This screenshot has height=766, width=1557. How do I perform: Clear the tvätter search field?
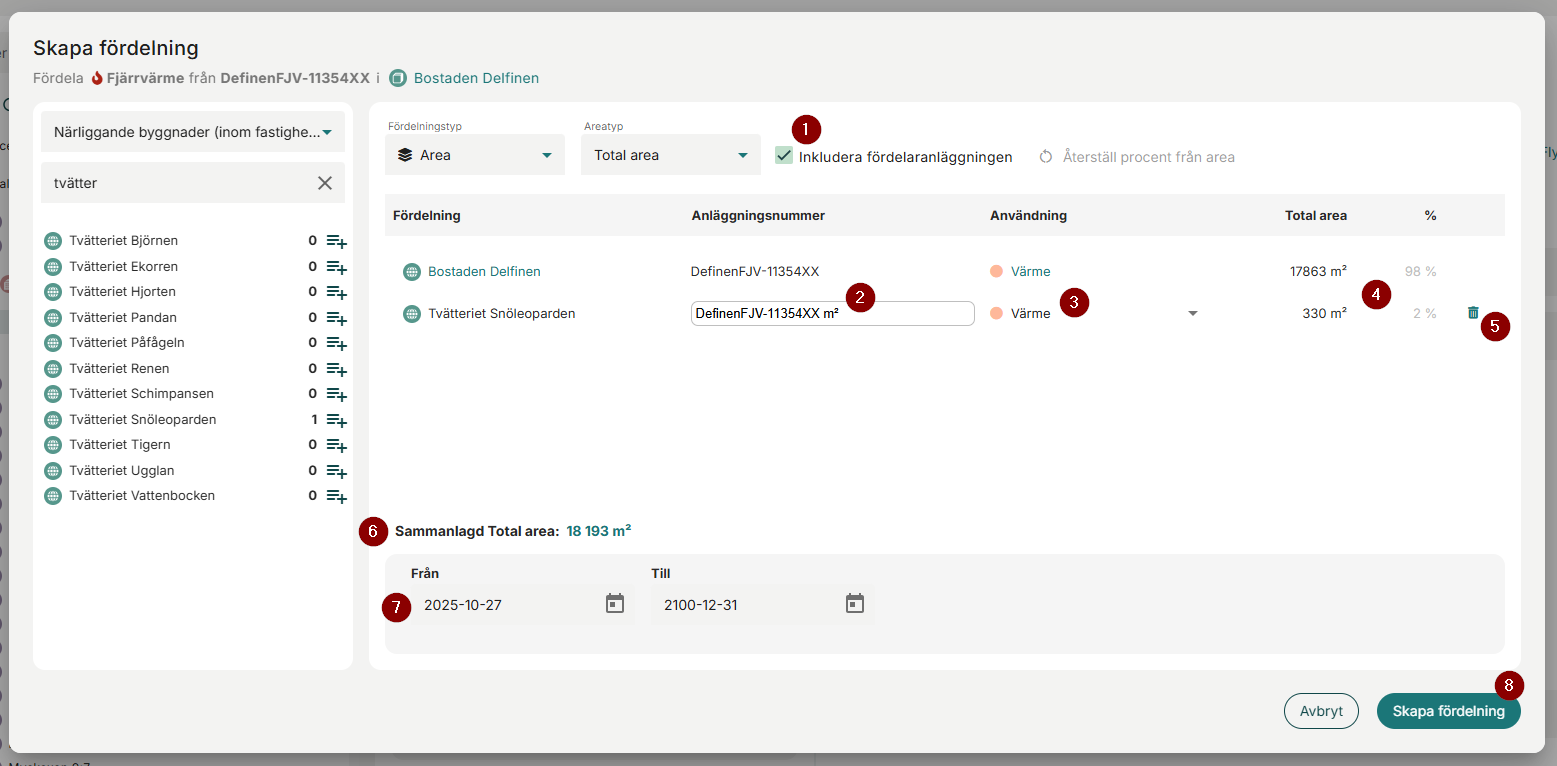click(x=325, y=183)
